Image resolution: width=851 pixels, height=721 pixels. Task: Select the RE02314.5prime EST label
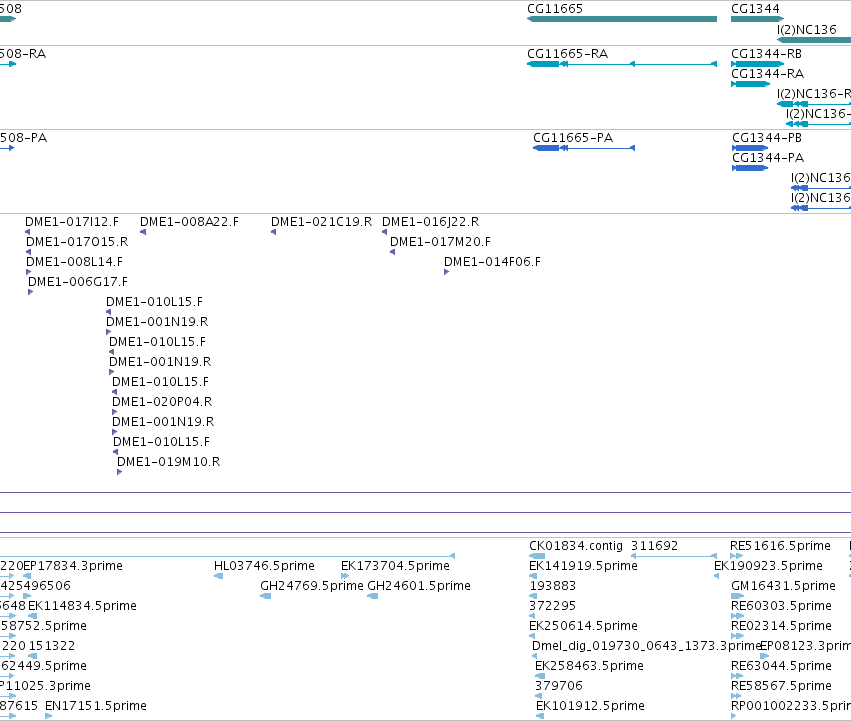[782, 627]
